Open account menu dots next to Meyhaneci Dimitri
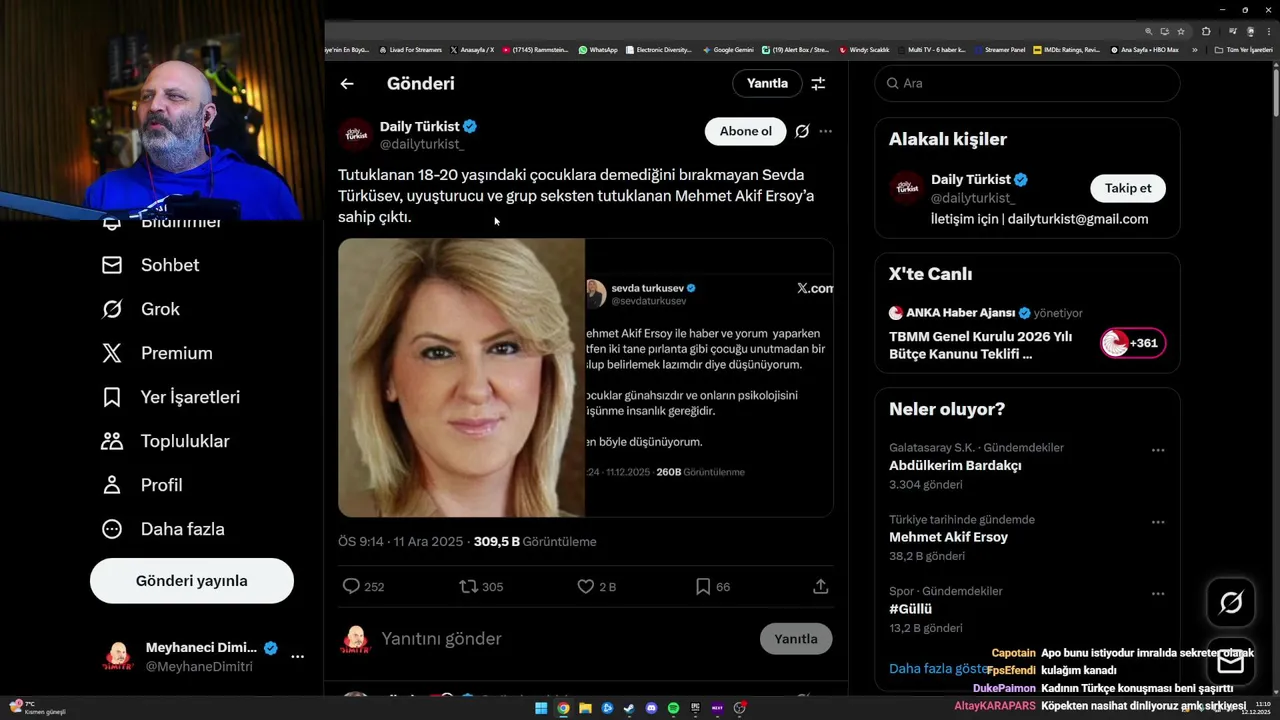 [297, 657]
